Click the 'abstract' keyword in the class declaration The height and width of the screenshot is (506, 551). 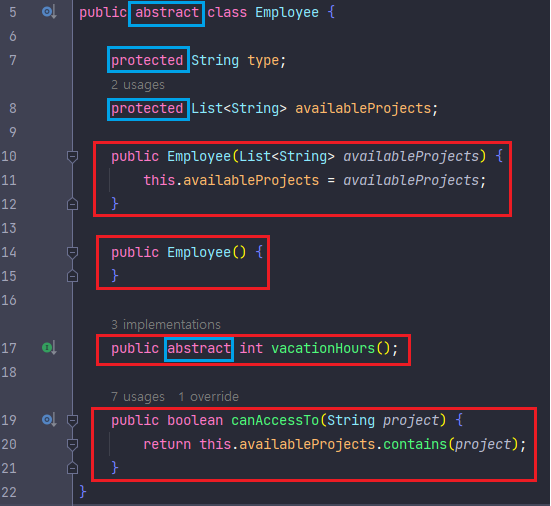167,13
